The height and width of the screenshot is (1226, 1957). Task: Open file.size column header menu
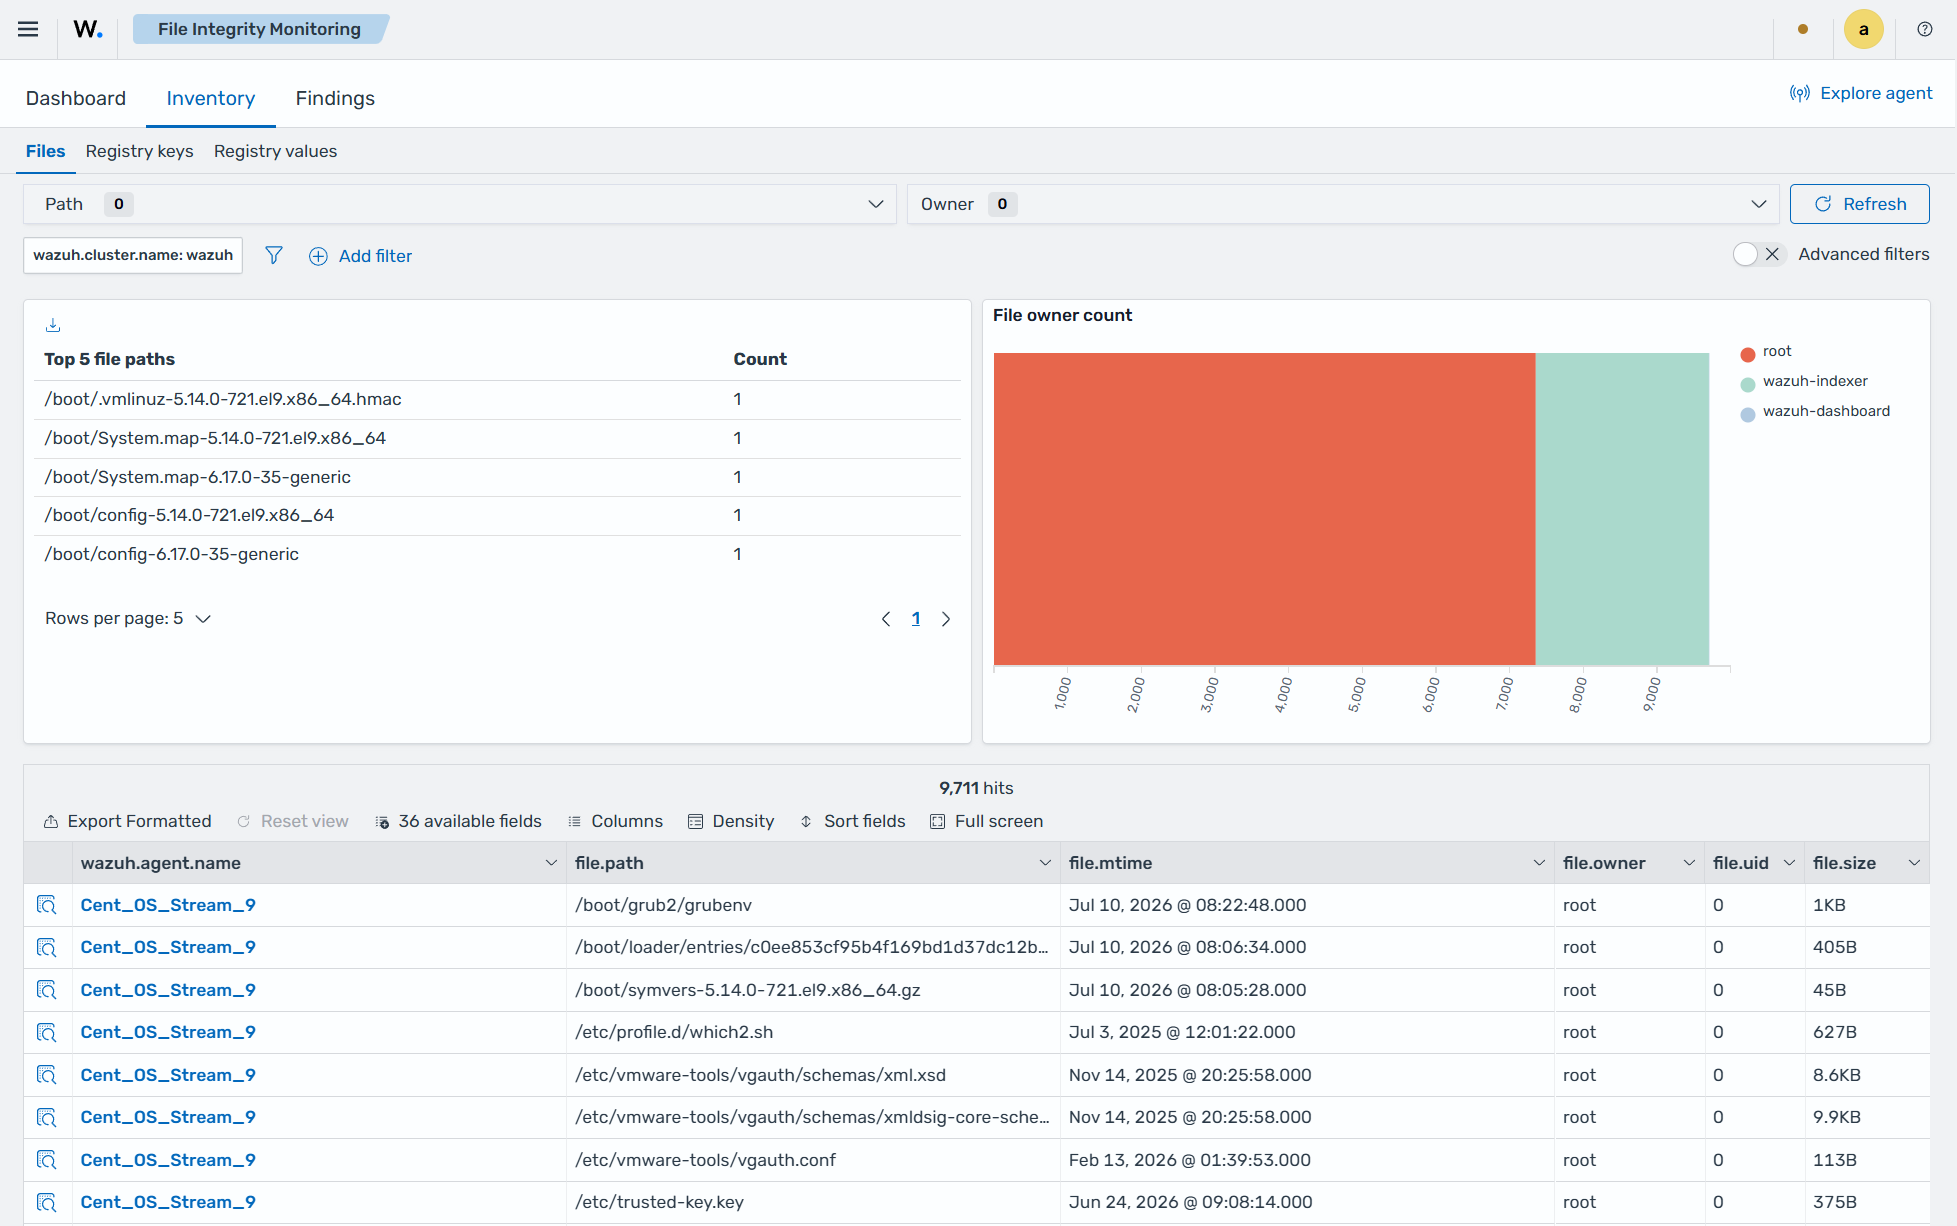tap(1914, 863)
